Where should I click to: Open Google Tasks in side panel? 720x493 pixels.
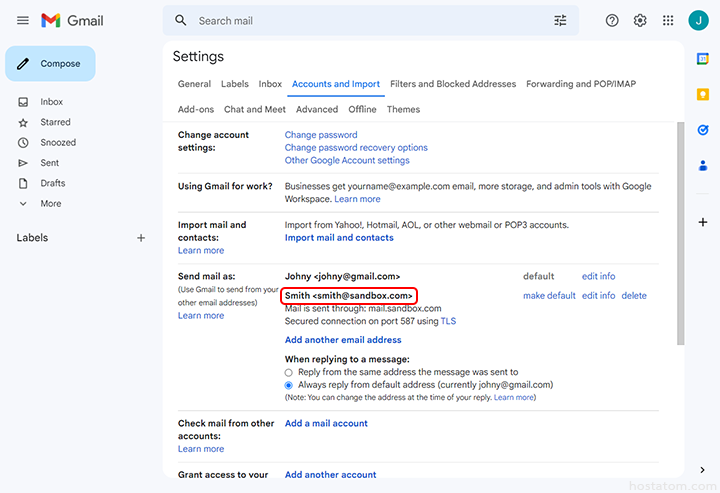point(703,129)
